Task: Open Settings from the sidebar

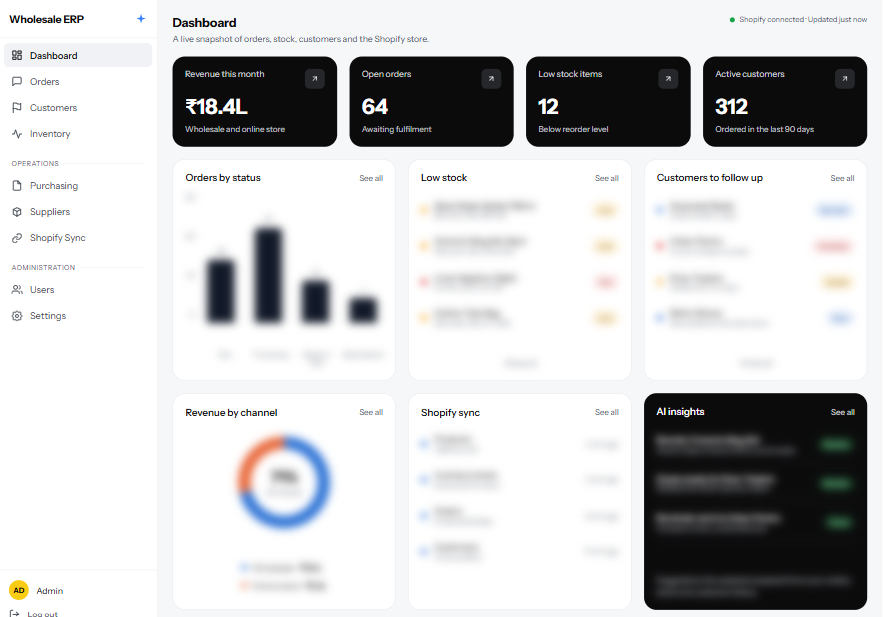Action: pos(78,315)
